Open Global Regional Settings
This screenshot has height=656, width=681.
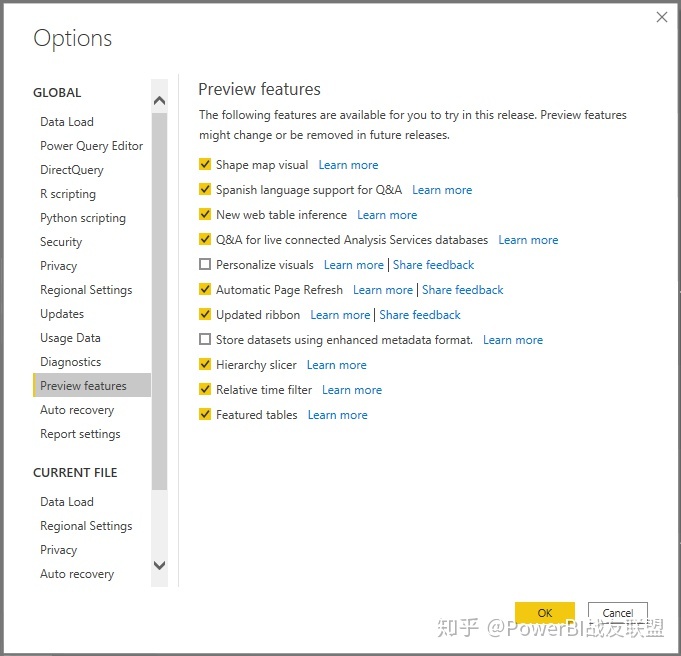[x=86, y=290]
